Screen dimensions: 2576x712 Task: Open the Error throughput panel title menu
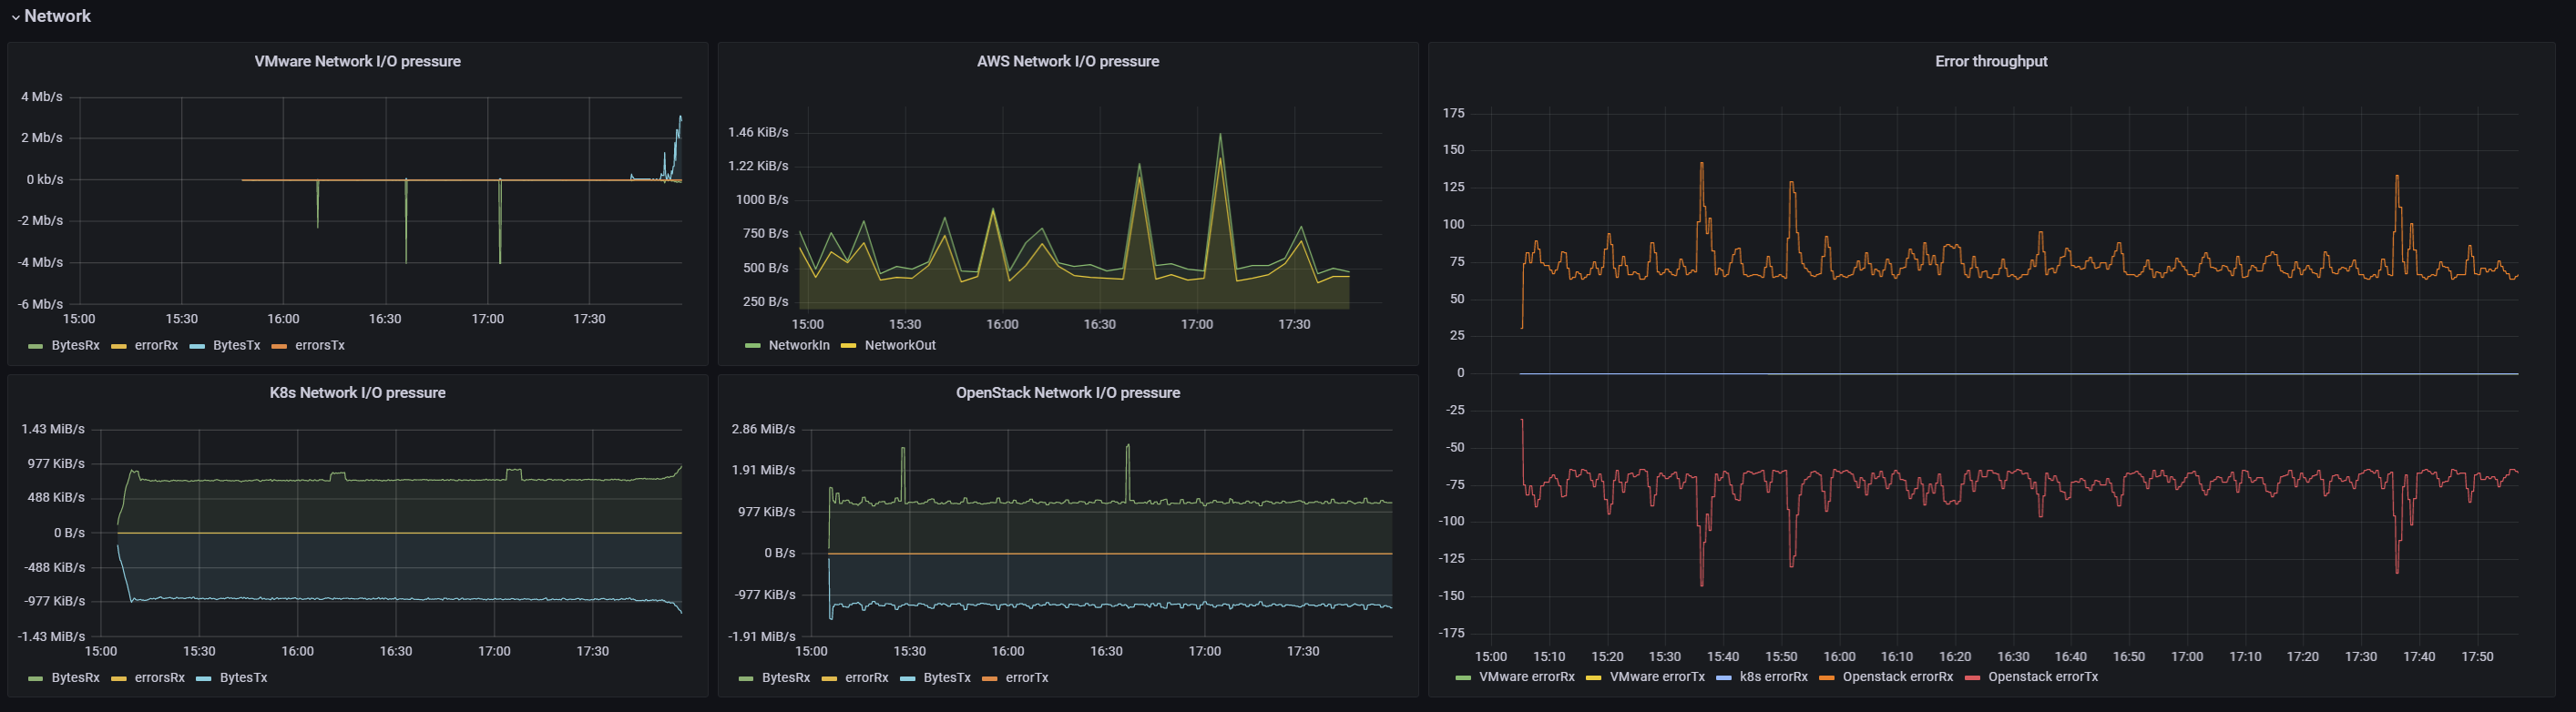point(1990,61)
